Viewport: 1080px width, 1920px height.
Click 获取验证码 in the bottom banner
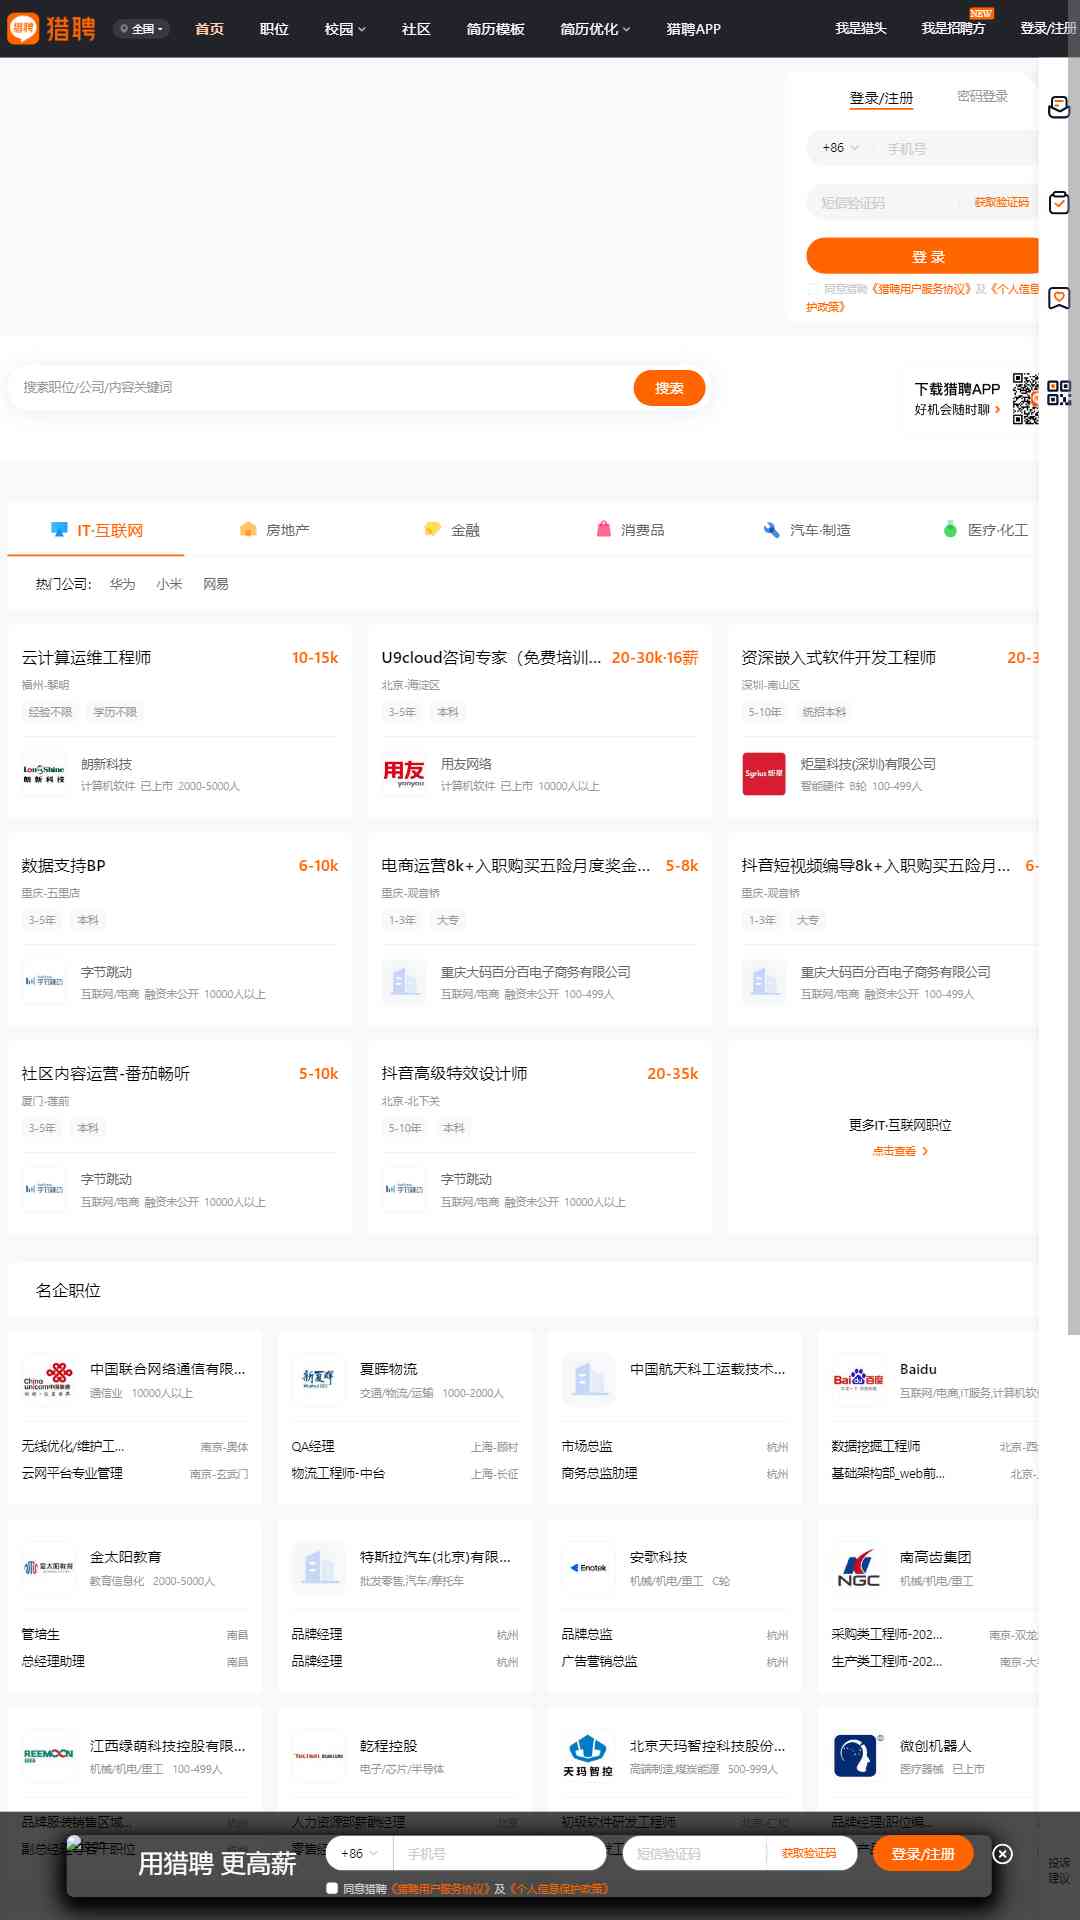pyautogui.click(x=808, y=1853)
